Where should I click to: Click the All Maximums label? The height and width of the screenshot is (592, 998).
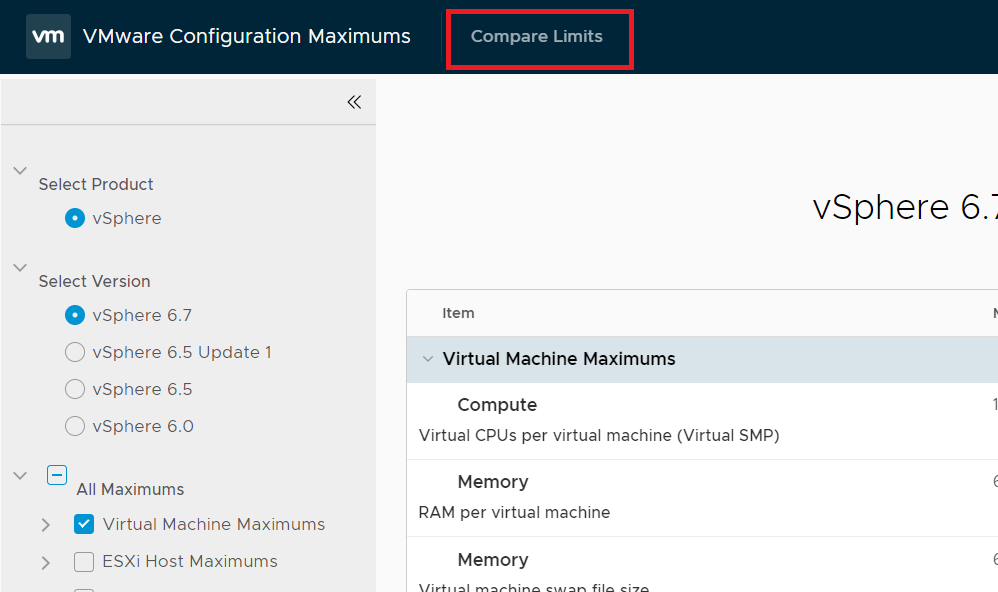click(x=130, y=490)
